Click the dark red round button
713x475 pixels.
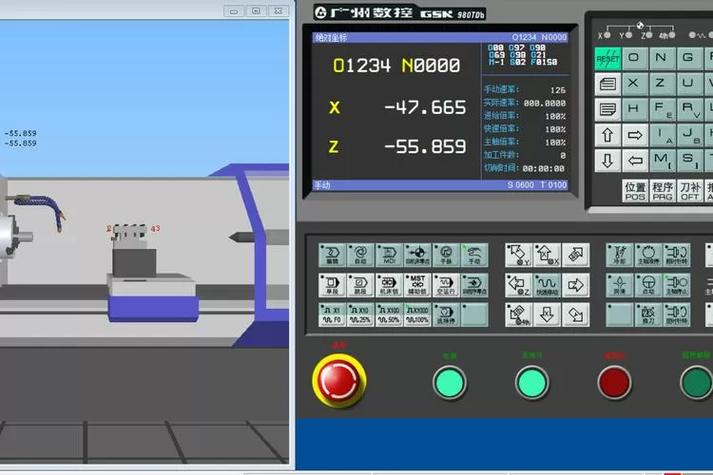[x=614, y=383]
